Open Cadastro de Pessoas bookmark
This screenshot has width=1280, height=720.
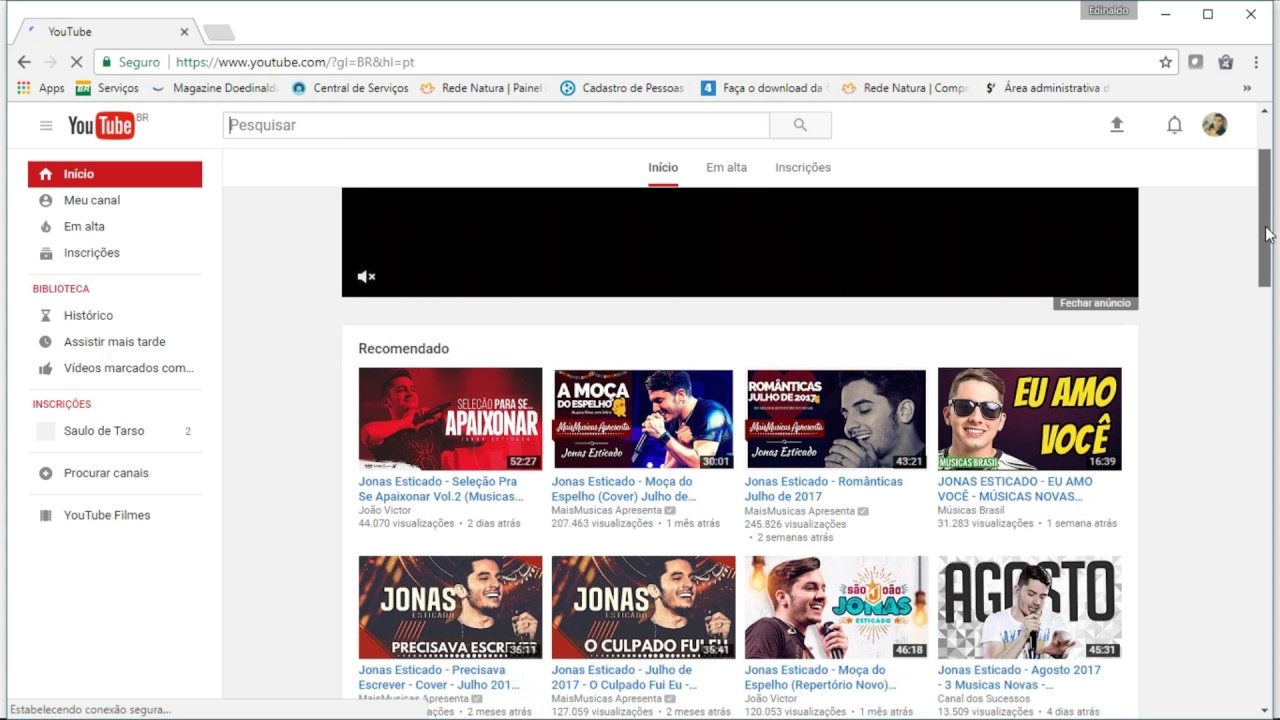tap(622, 88)
